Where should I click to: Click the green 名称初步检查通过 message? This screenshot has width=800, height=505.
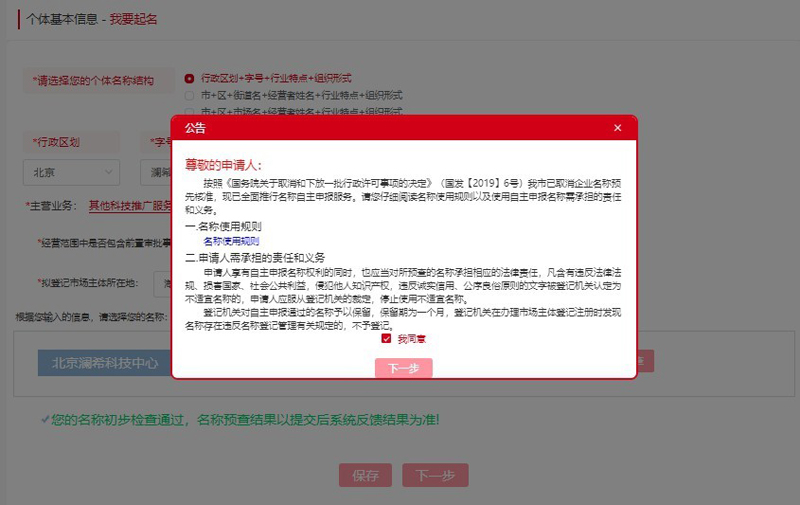click(x=244, y=419)
